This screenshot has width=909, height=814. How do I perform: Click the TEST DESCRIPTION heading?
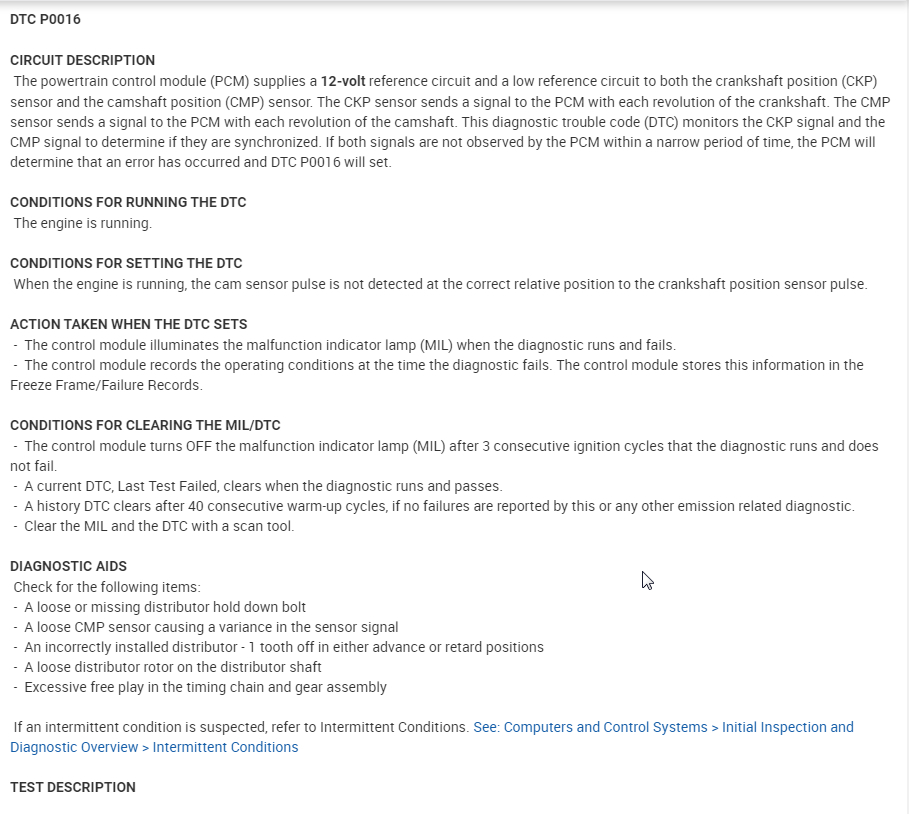[x=72, y=787]
